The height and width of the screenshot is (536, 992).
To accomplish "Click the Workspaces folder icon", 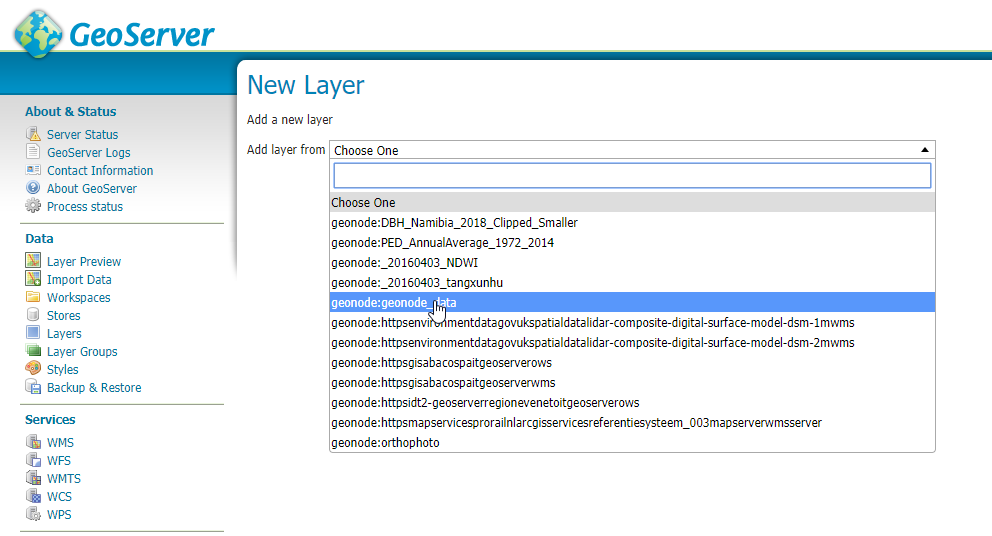I will [33, 297].
